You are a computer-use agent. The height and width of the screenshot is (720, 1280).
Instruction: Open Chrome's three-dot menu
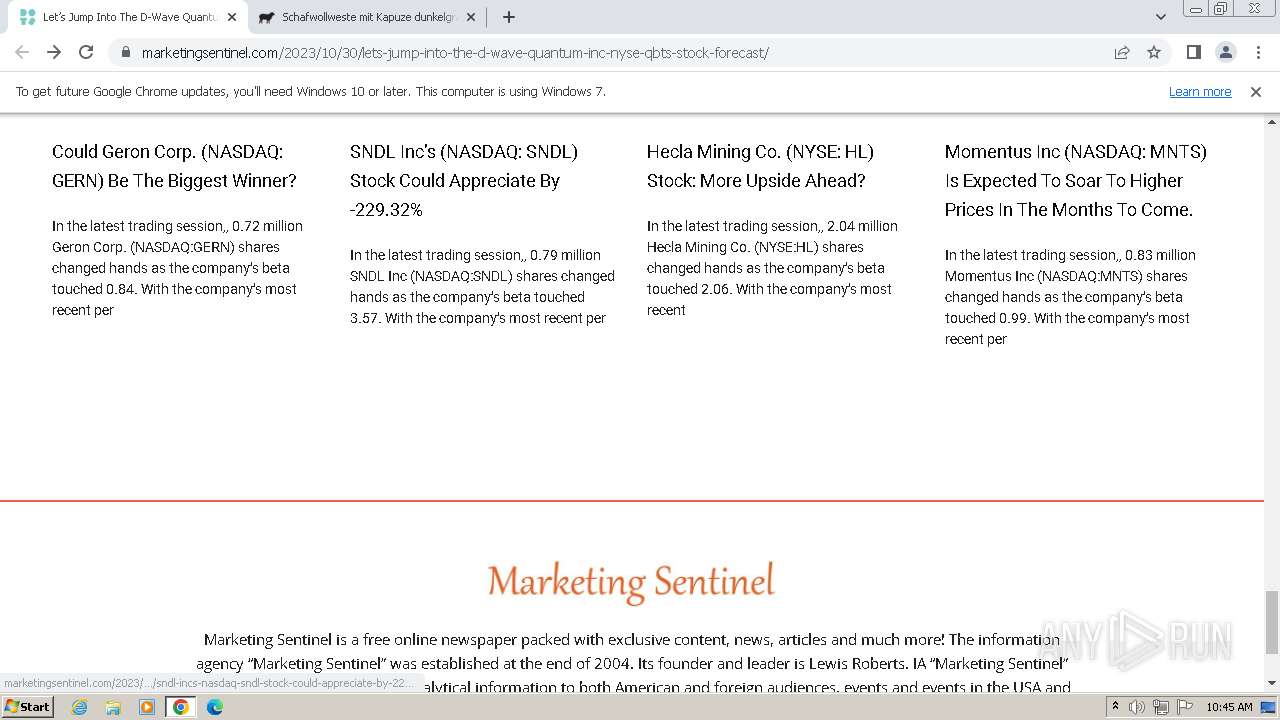1257,52
